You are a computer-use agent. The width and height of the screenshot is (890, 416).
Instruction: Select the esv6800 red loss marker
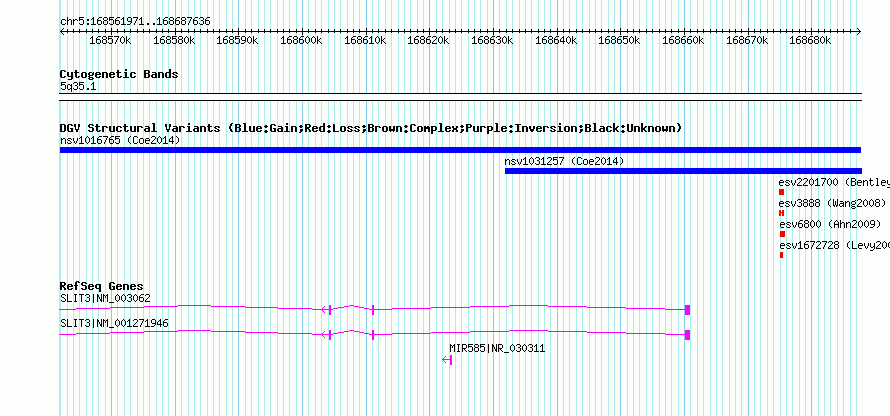click(783, 234)
